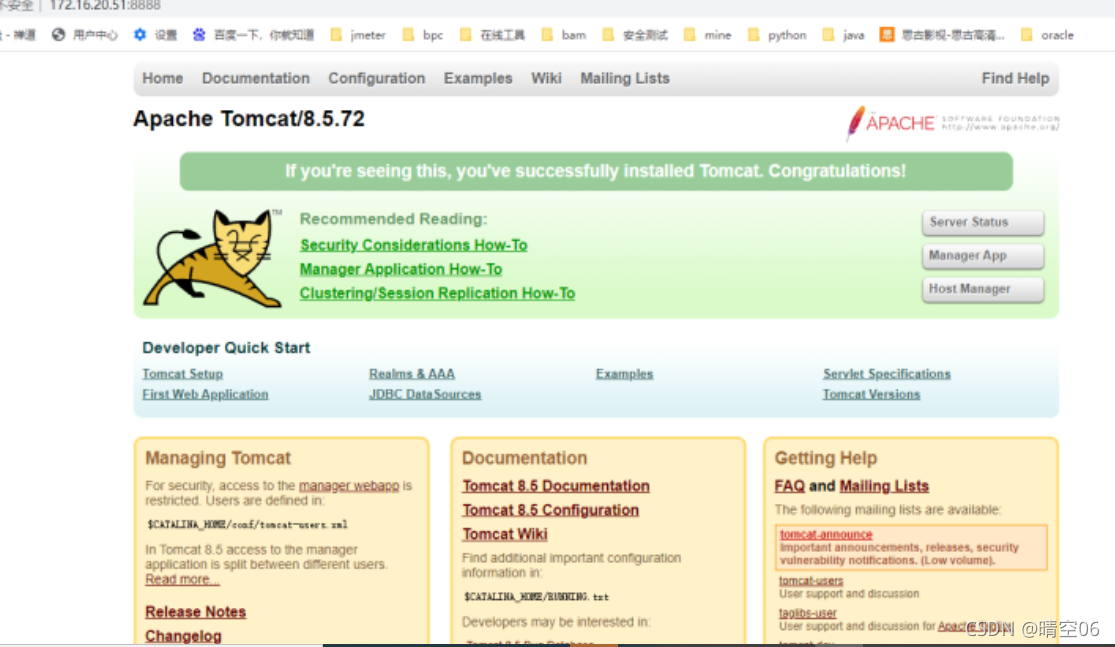The height and width of the screenshot is (647, 1115).
Task: Open Changelog link
Action: [x=183, y=636]
